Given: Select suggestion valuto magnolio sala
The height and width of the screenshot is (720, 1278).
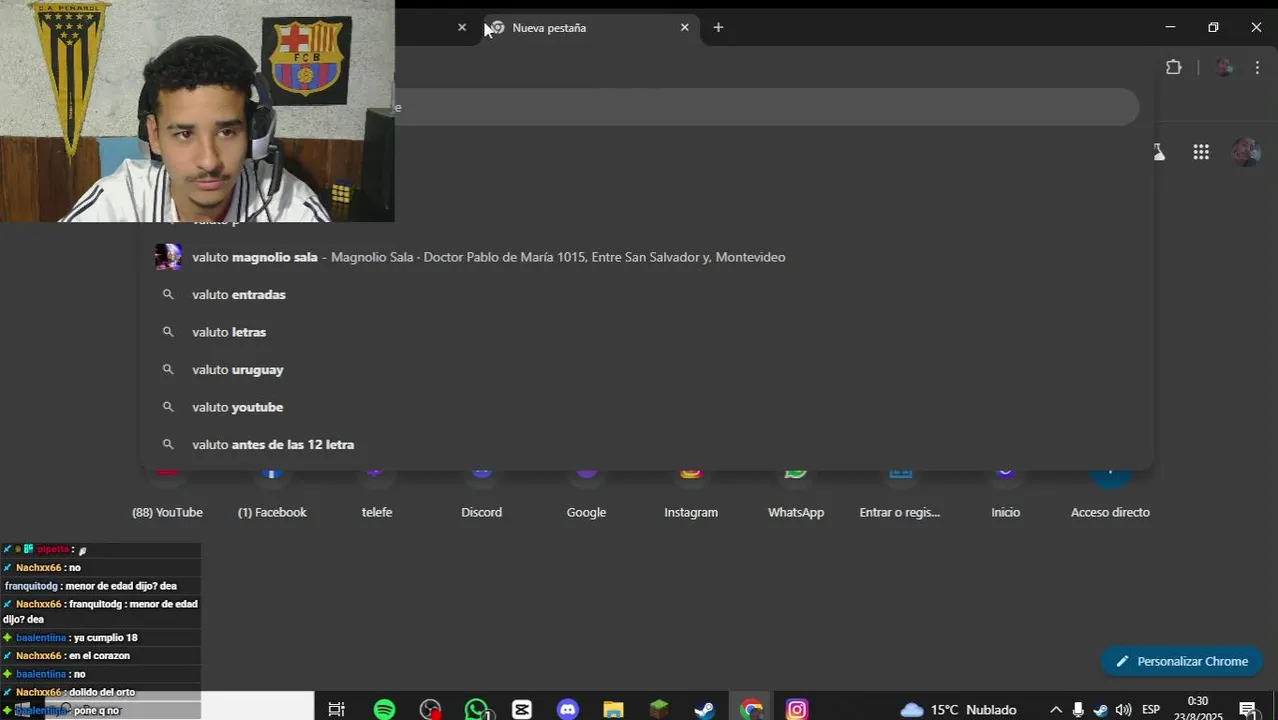Looking at the screenshot, I should pos(646,257).
